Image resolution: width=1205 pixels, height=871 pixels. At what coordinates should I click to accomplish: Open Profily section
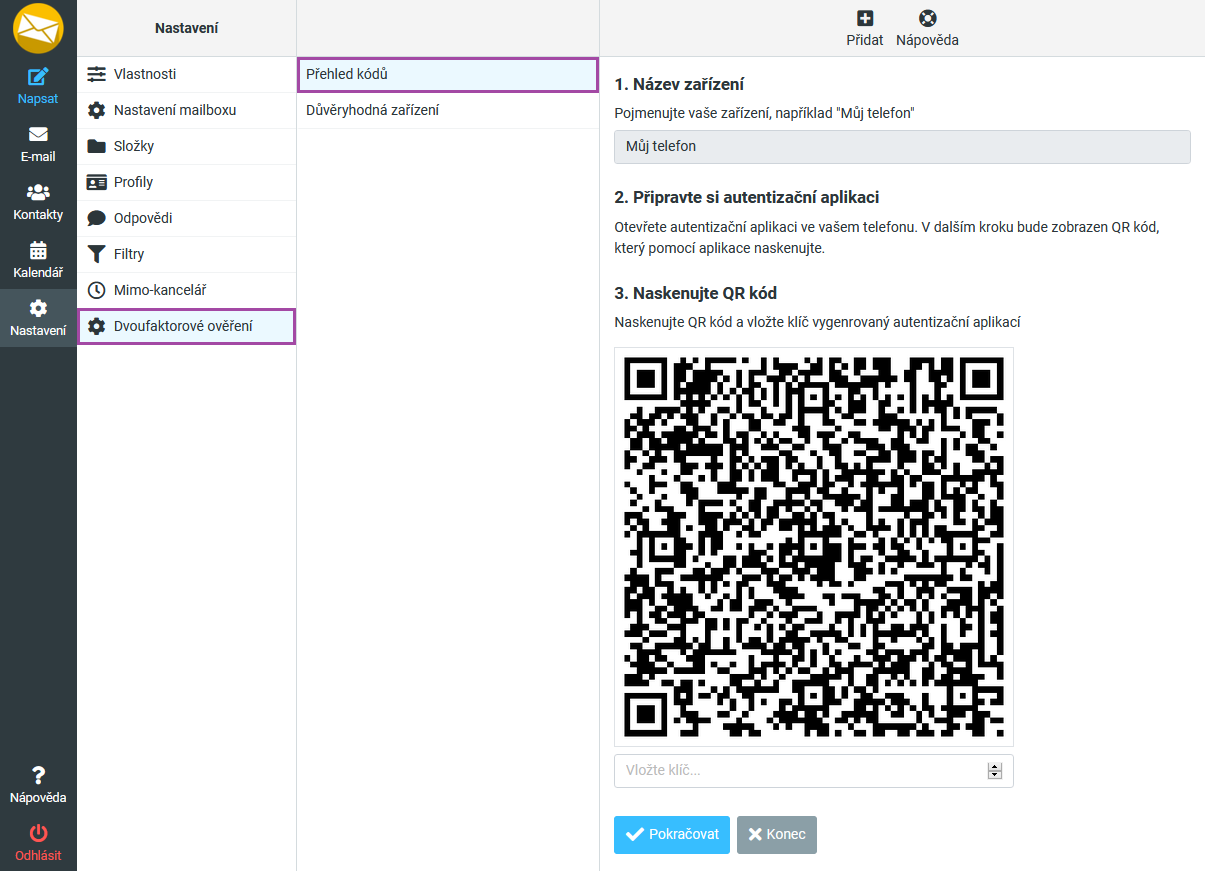[x=187, y=182]
